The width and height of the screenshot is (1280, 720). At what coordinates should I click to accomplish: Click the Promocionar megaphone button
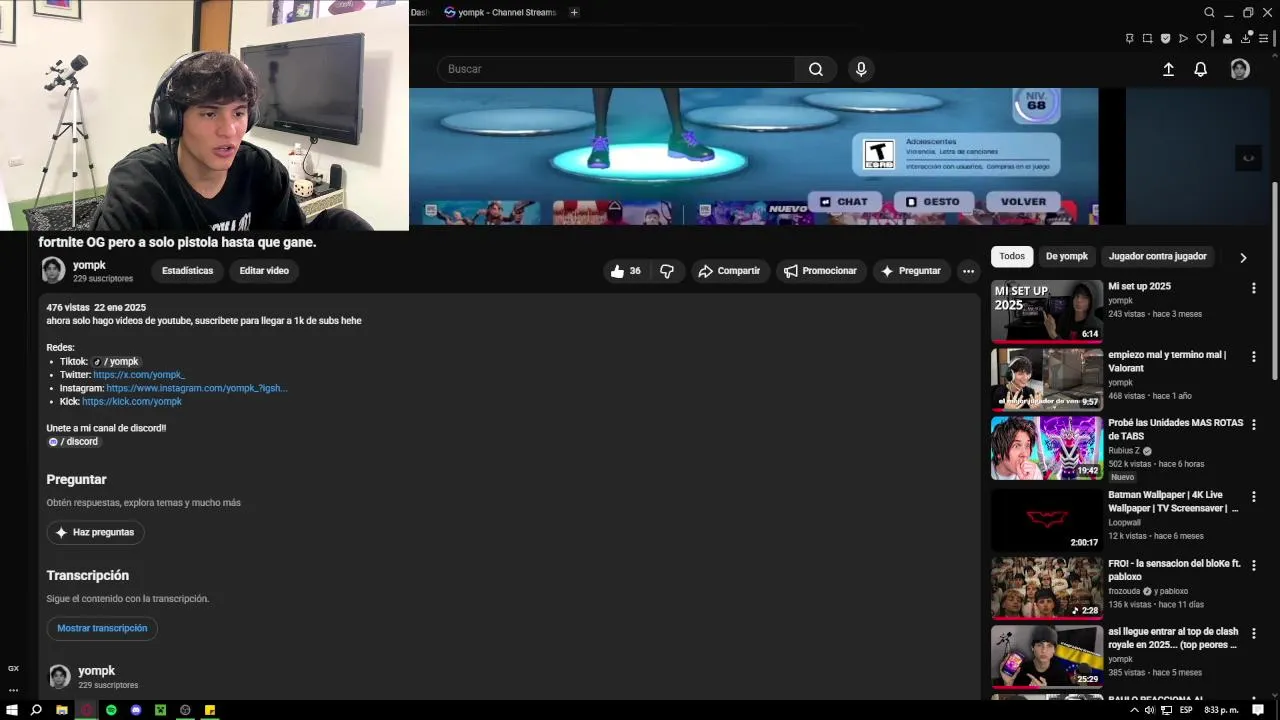click(x=821, y=271)
